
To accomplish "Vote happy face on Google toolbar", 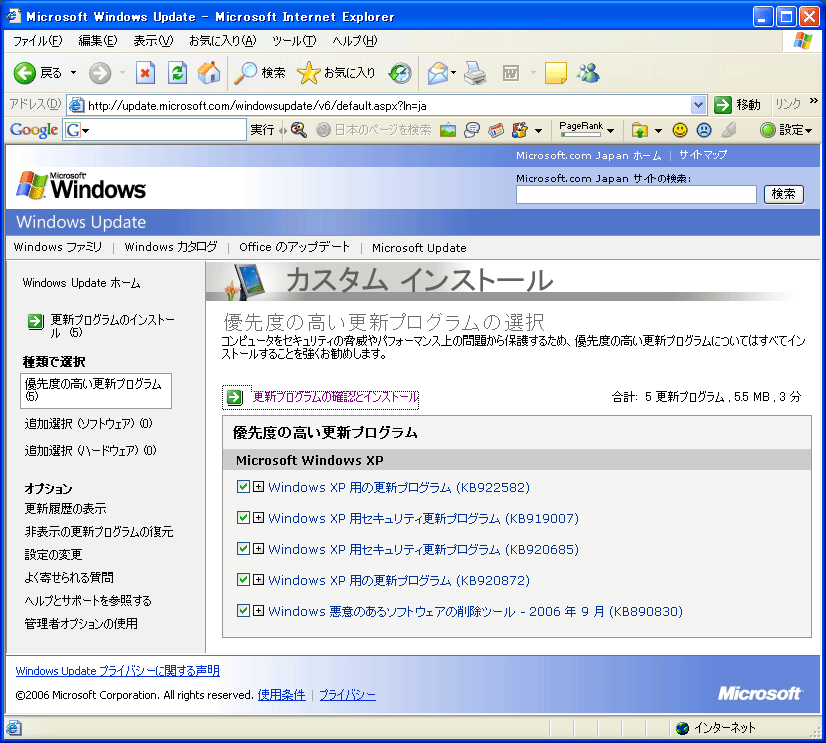I will [680, 130].
